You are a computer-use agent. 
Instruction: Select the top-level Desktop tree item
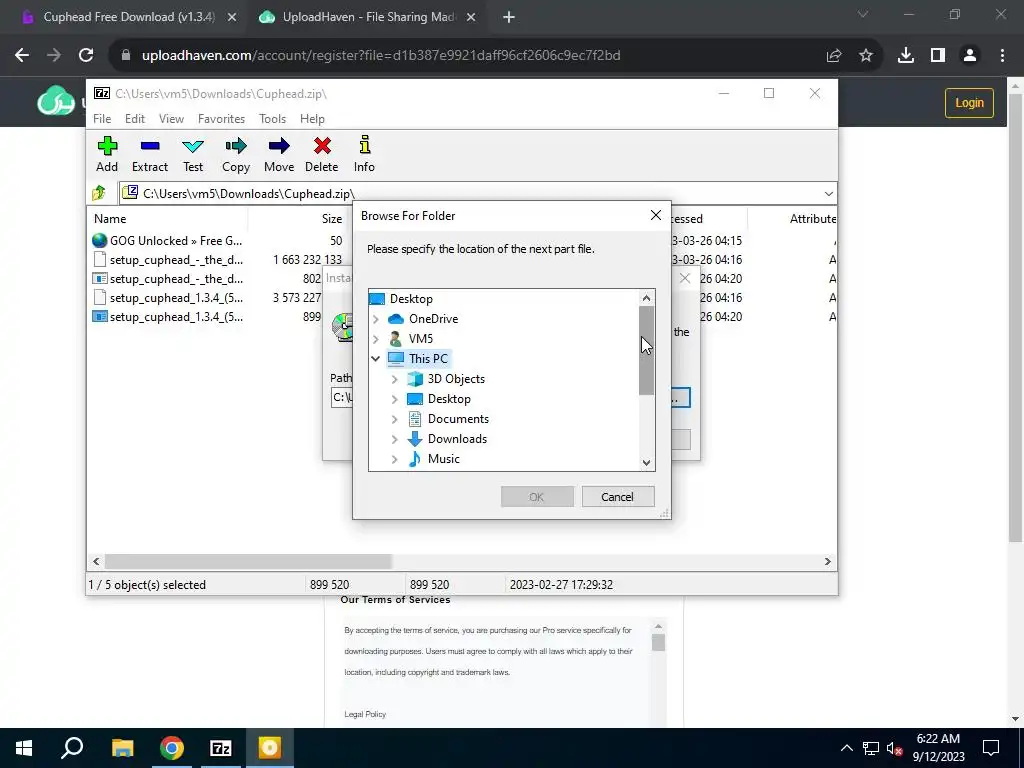(411, 299)
